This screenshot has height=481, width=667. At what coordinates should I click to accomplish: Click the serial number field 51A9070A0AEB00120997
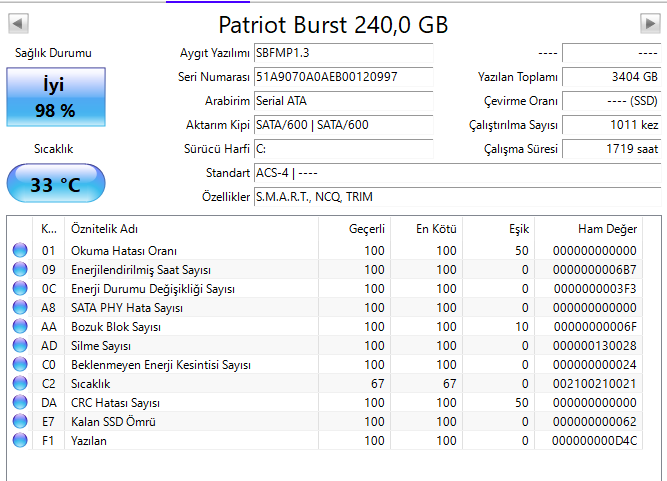pos(344,77)
